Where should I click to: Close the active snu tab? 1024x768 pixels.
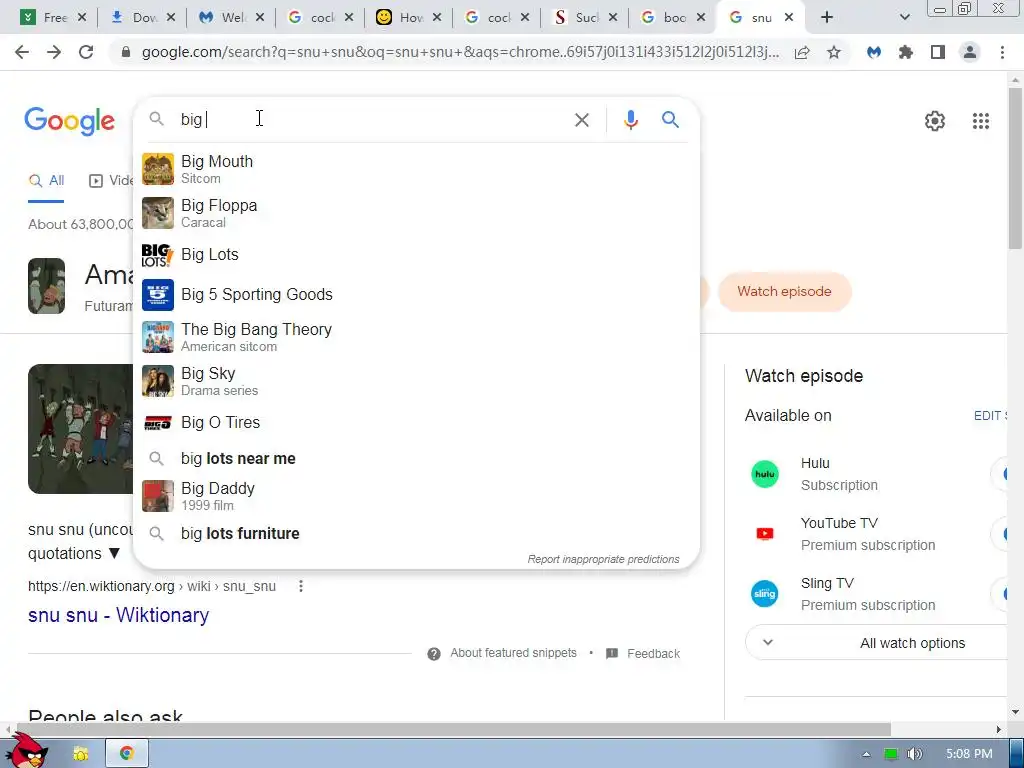tap(788, 18)
